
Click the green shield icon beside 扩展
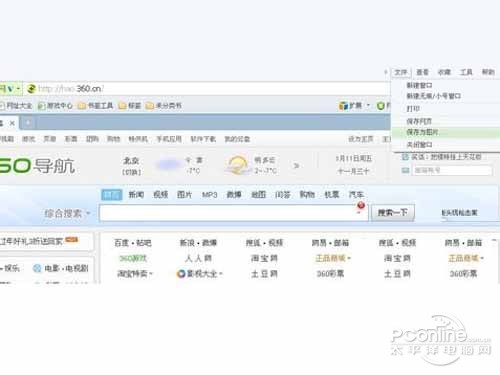381,106
